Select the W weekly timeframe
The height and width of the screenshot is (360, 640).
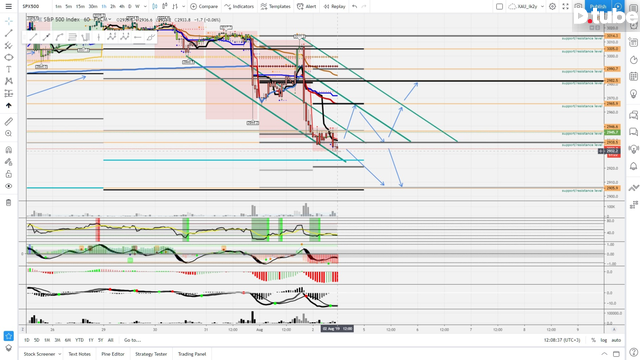[x=137, y=7]
